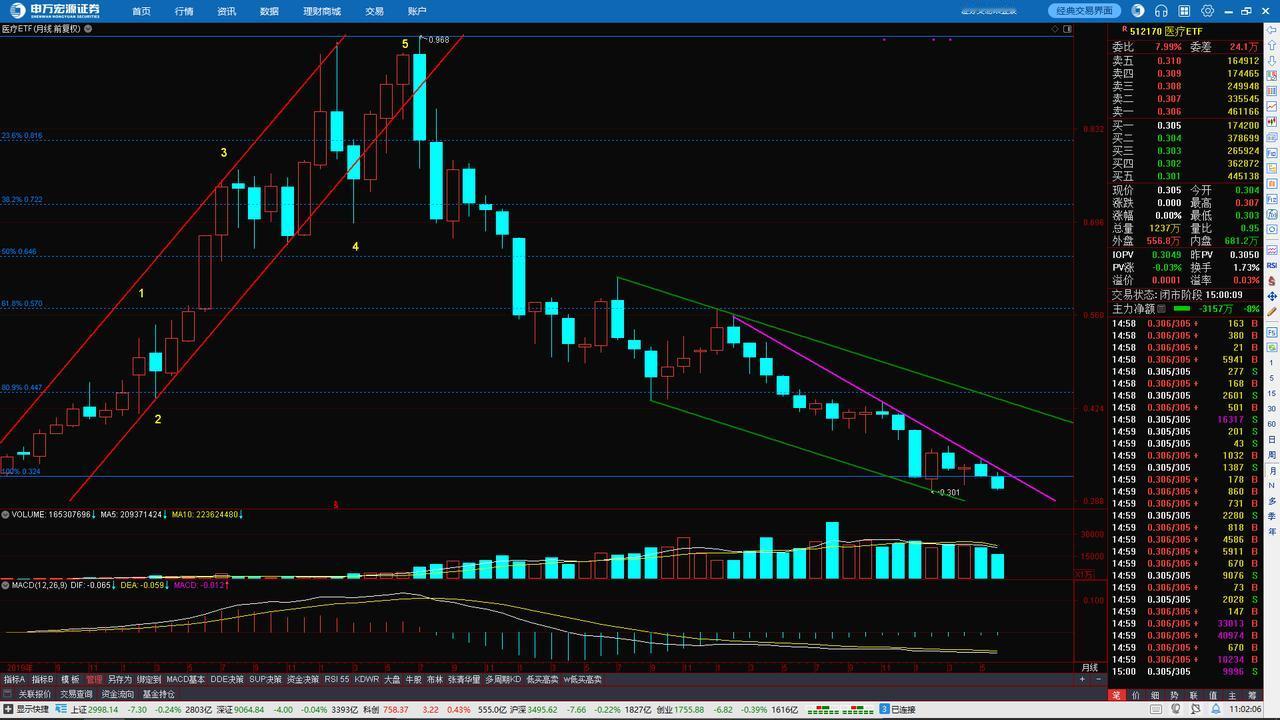Click the 绑定到 button in indicator bar
This screenshot has height=720, width=1280.
coord(149,679)
